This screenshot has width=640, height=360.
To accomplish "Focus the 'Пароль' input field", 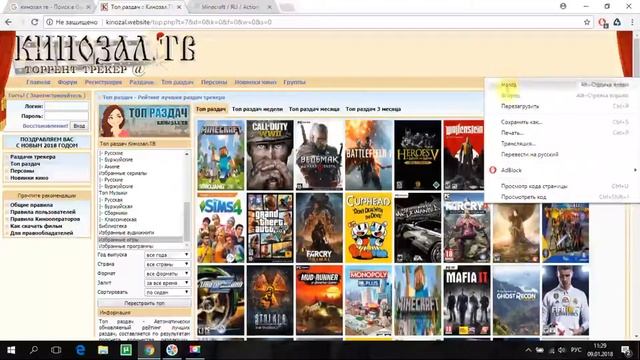I will [x=66, y=116].
